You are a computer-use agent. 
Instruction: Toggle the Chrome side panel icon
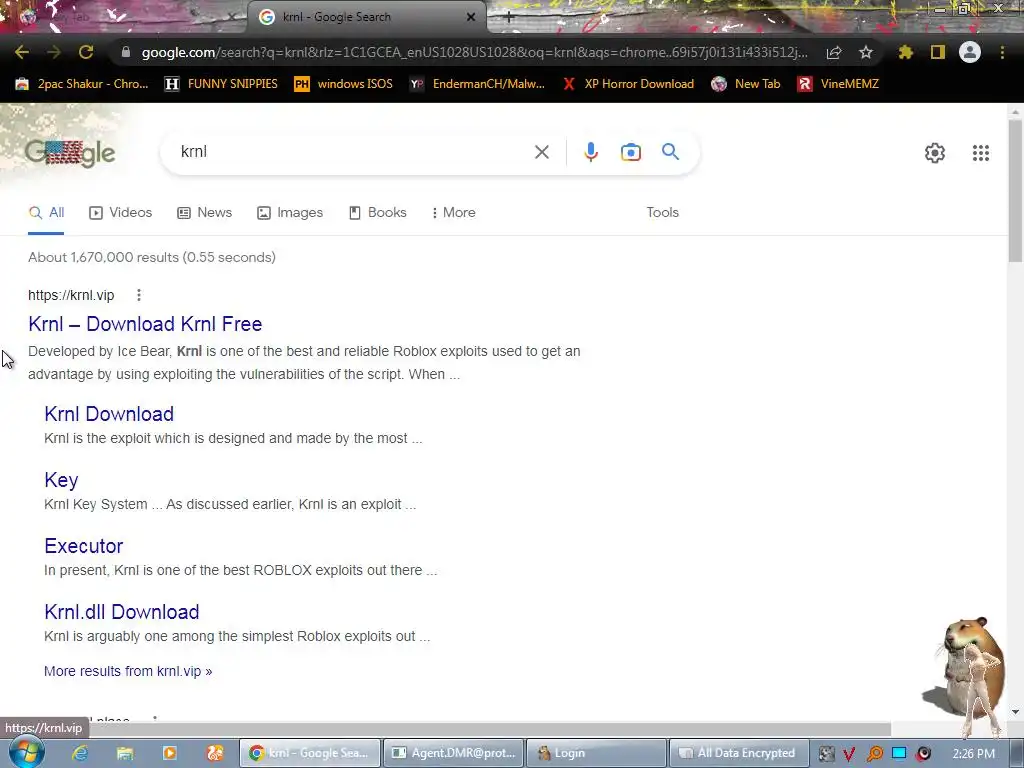click(938, 52)
